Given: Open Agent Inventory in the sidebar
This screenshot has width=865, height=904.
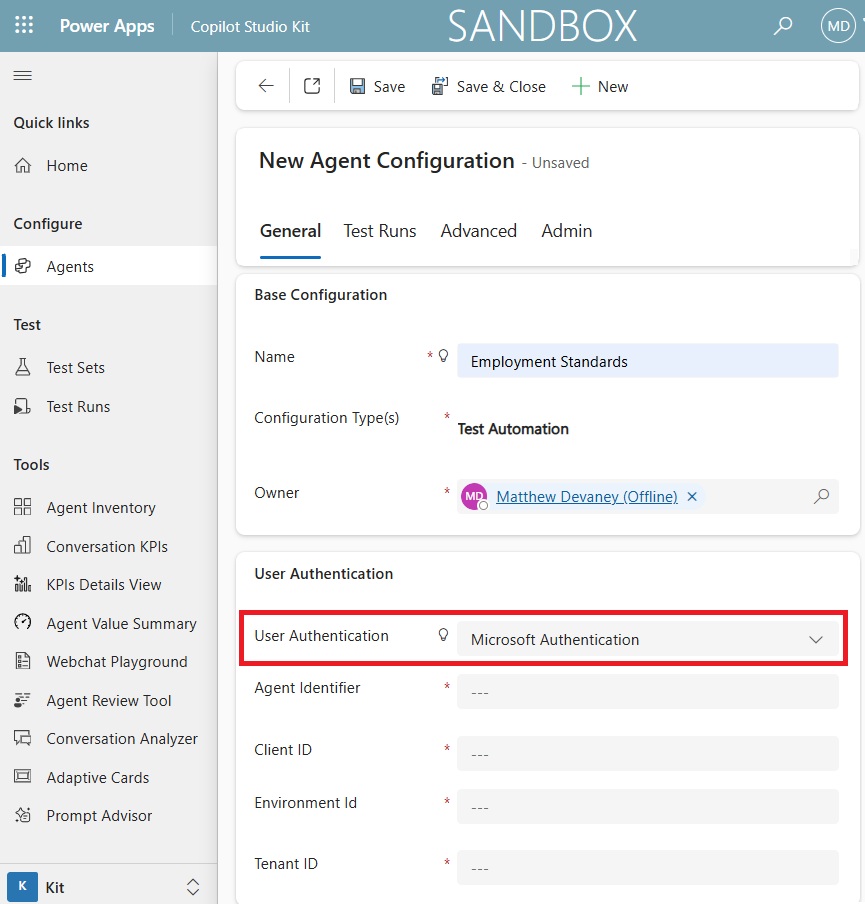Looking at the screenshot, I should 101,508.
